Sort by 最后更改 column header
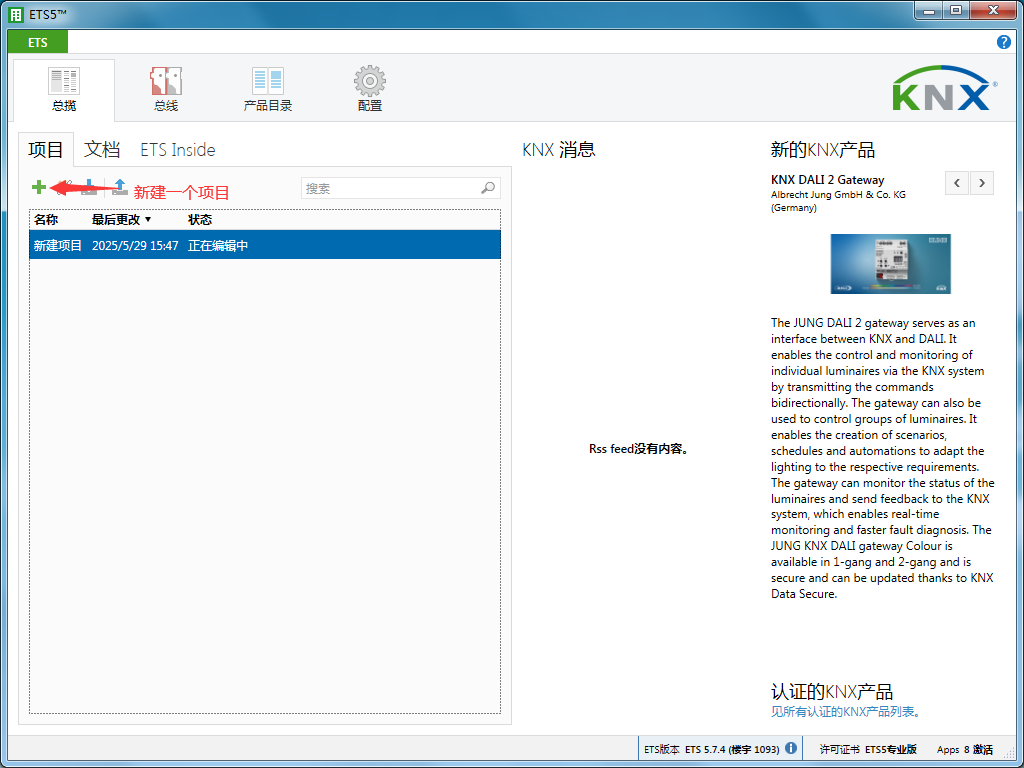 121,219
